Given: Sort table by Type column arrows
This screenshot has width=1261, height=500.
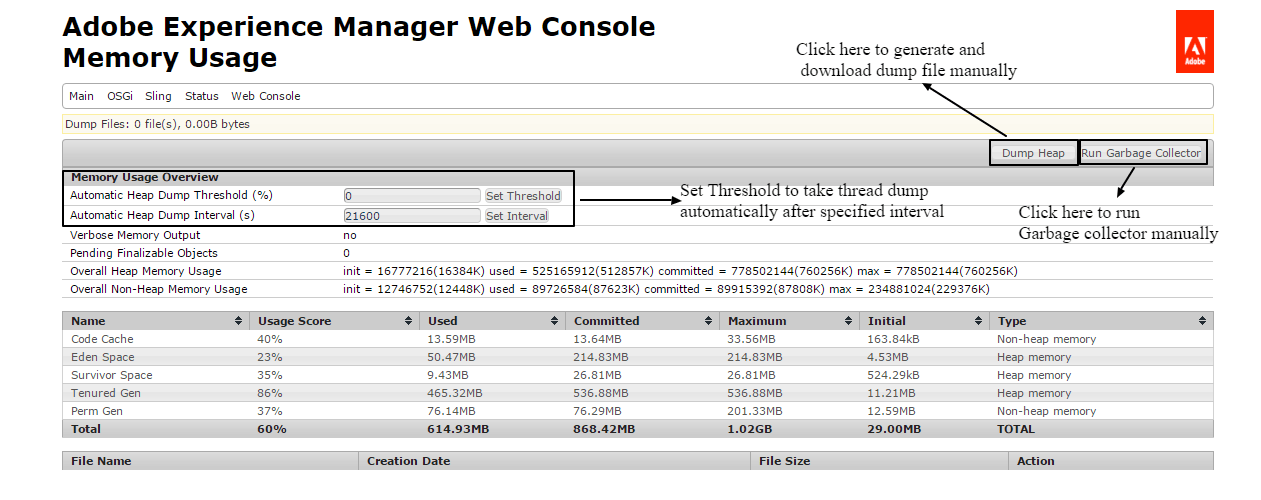Looking at the screenshot, I should tap(1202, 321).
